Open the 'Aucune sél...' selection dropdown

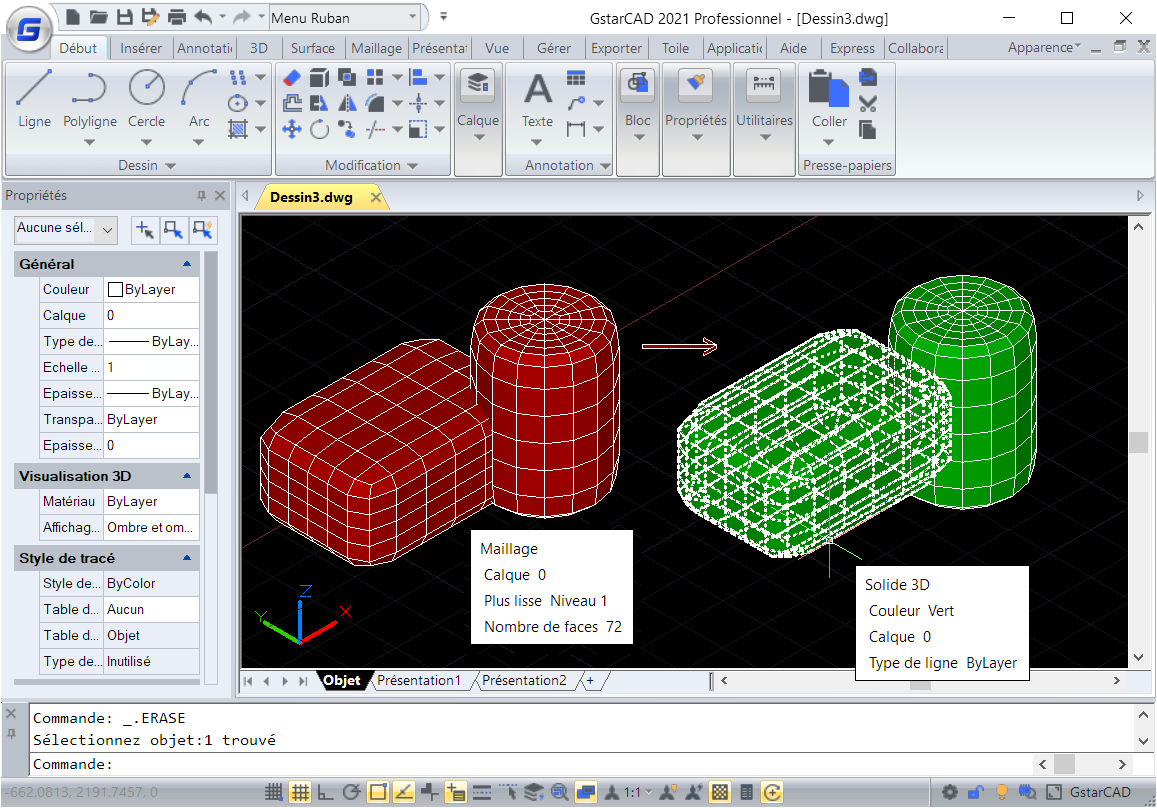pos(66,229)
